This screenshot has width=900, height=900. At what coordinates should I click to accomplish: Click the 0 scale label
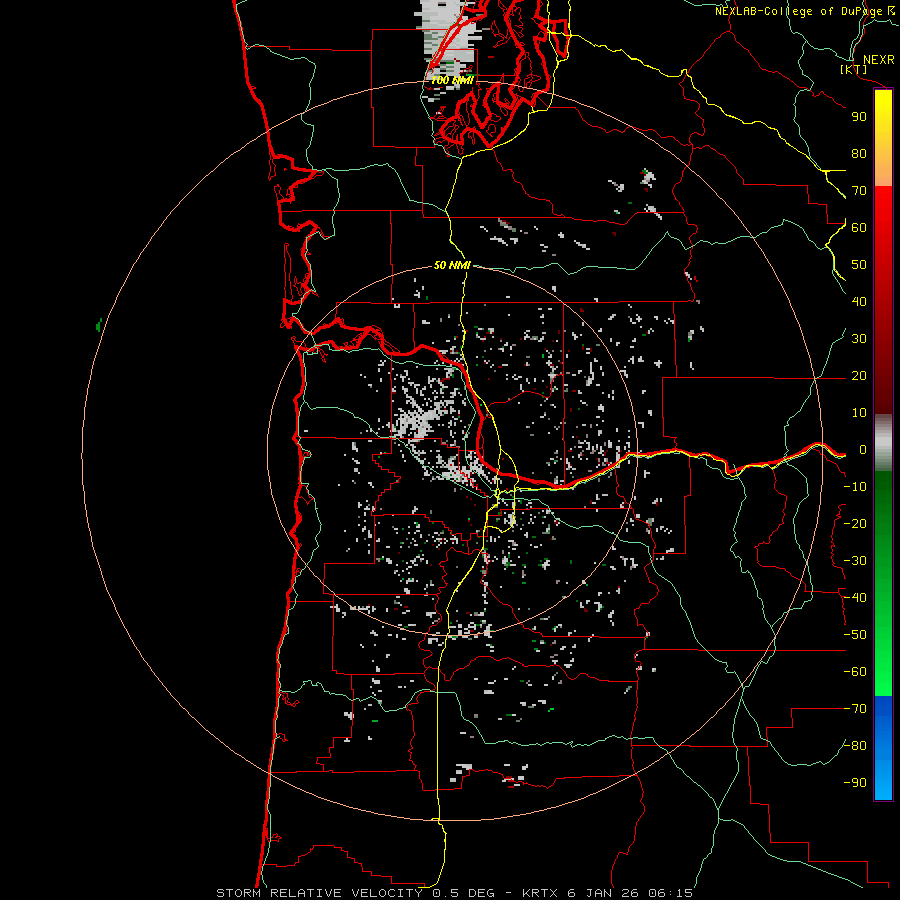pos(862,449)
